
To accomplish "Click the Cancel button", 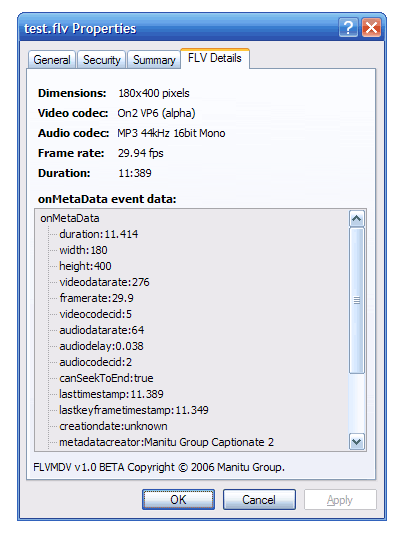I will coord(259,499).
